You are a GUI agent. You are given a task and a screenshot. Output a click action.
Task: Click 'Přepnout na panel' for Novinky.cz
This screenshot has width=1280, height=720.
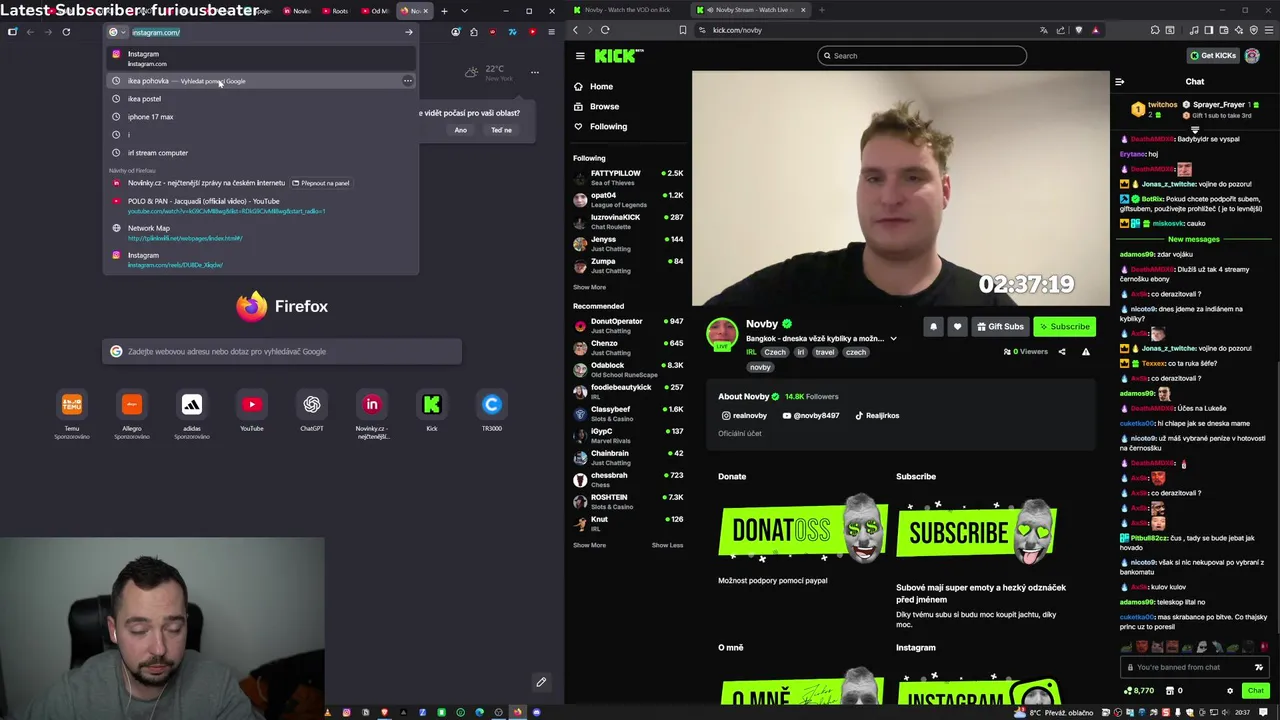[321, 183]
